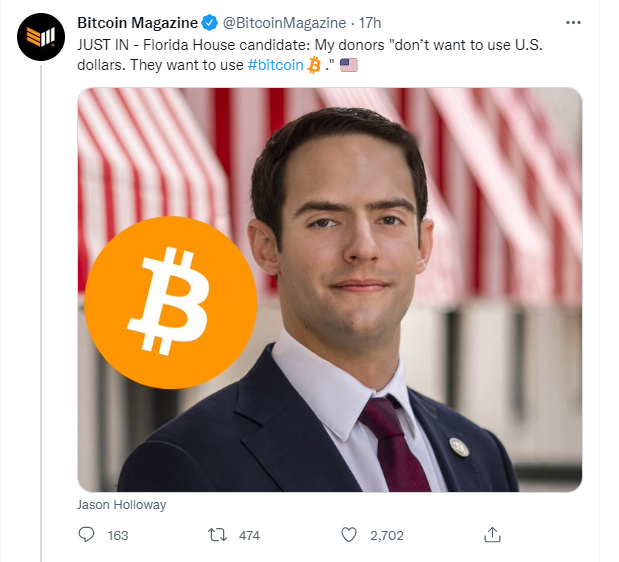The image size is (619, 562).
Task: Open the tweet's attached photo
Action: pos(330,290)
